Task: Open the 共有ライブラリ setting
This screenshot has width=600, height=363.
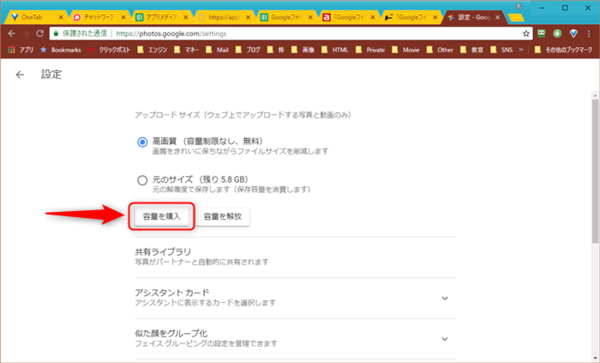Action: pyautogui.click(x=295, y=257)
